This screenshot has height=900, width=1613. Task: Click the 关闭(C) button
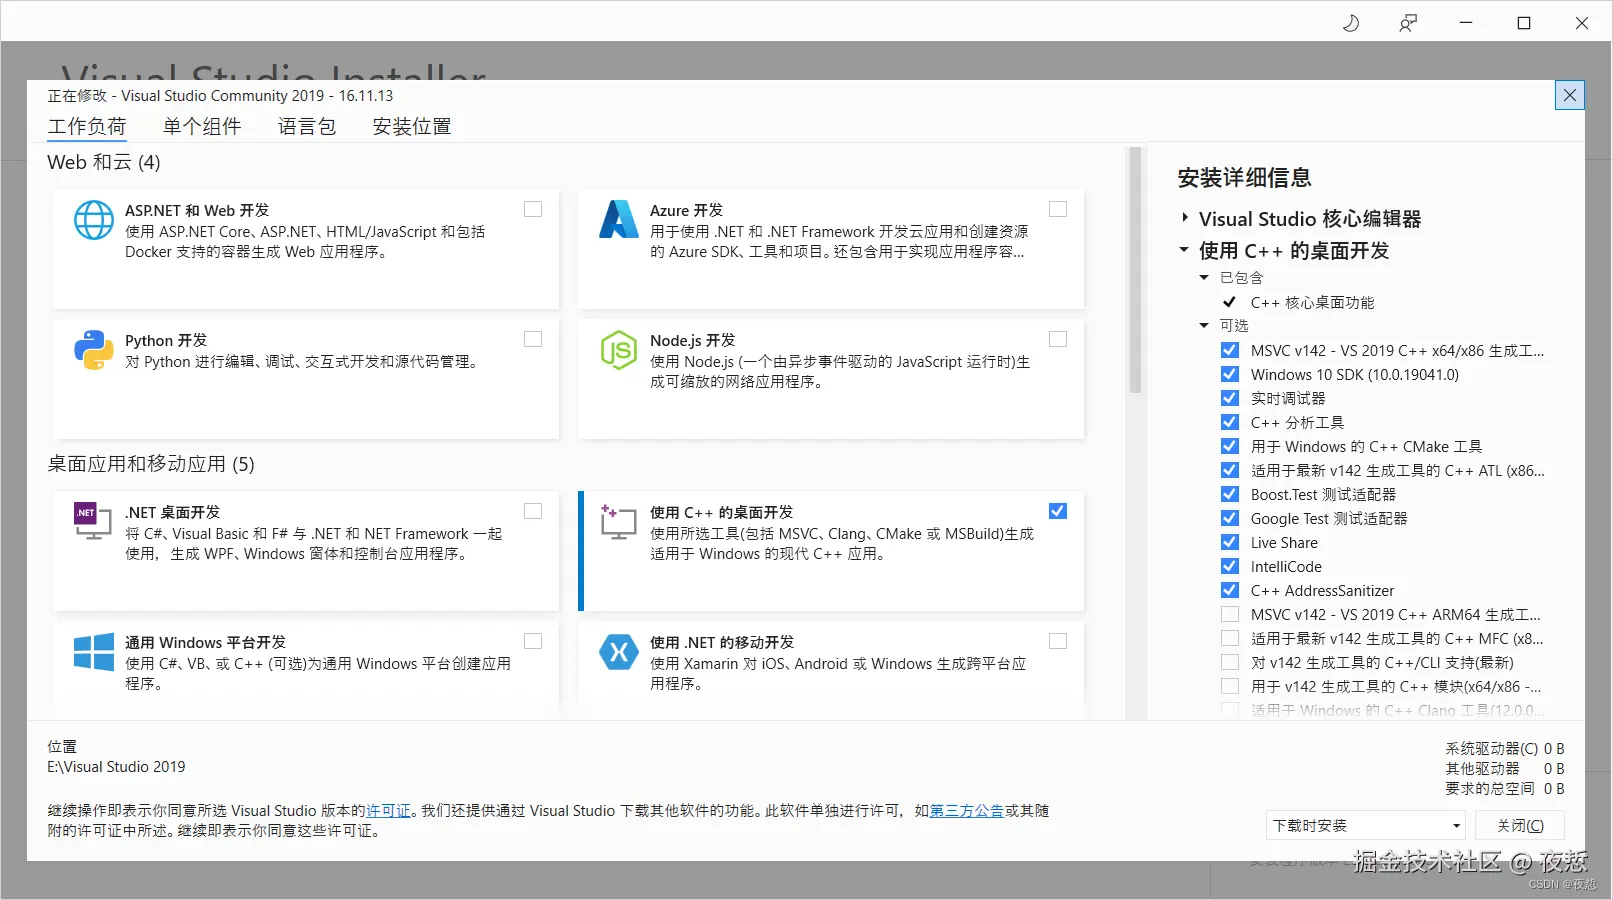[x=1519, y=824]
